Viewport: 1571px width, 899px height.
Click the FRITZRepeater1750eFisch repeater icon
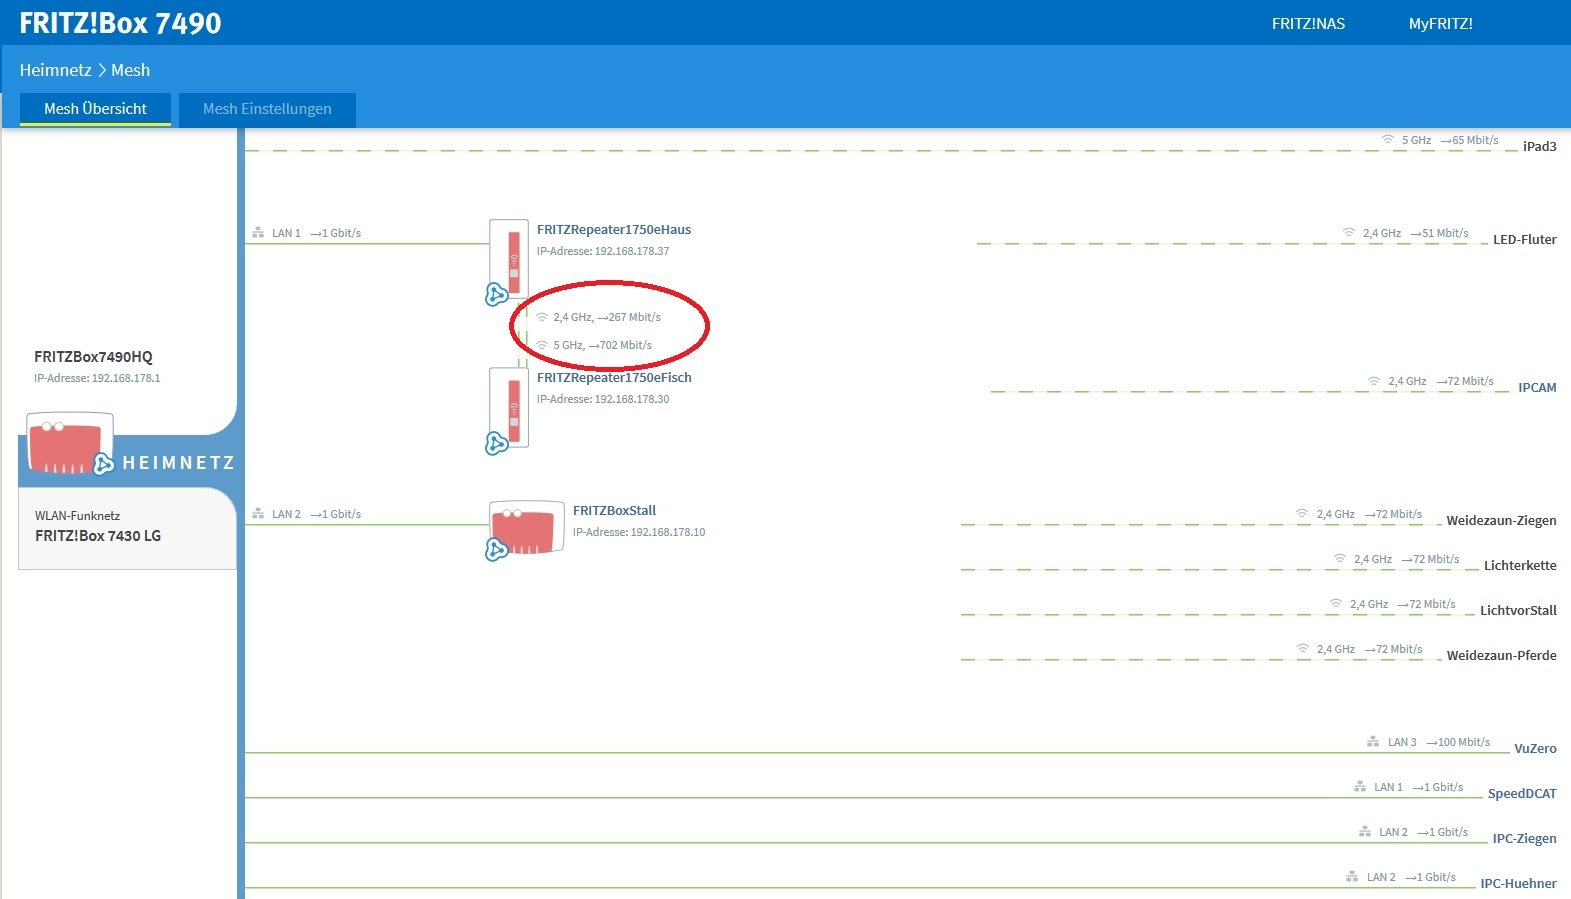click(510, 406)
